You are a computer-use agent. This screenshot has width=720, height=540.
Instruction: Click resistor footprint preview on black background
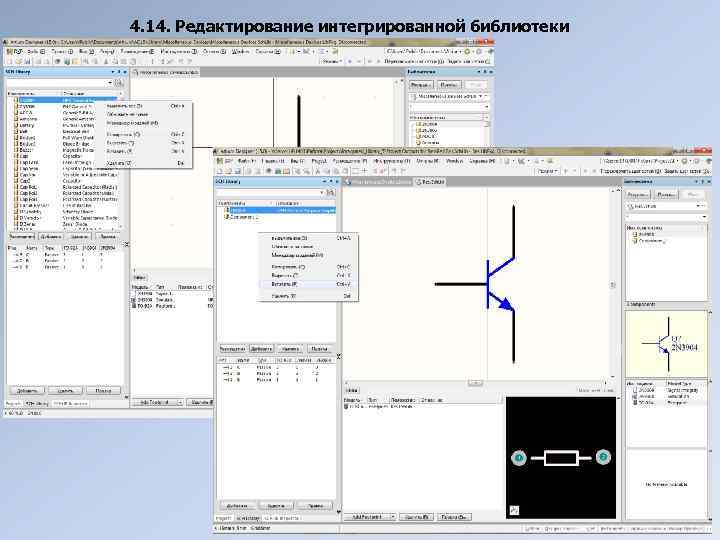coord(561,458)
